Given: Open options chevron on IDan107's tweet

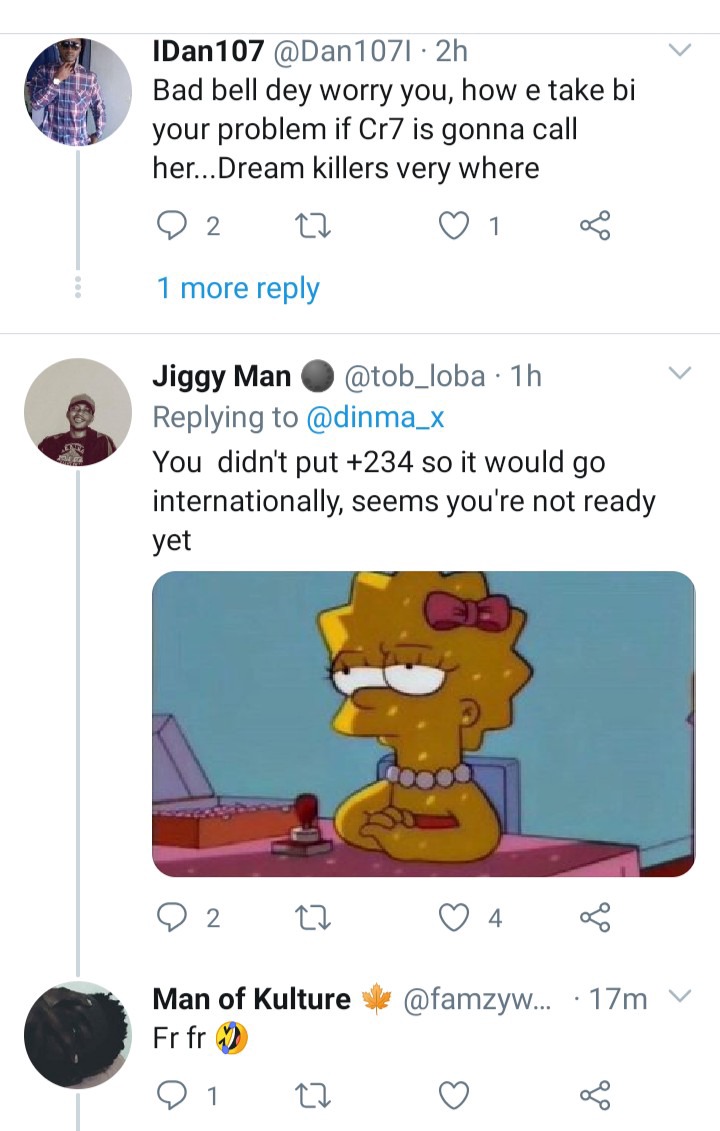Looking at the screenshot, I should pos(680,50).
